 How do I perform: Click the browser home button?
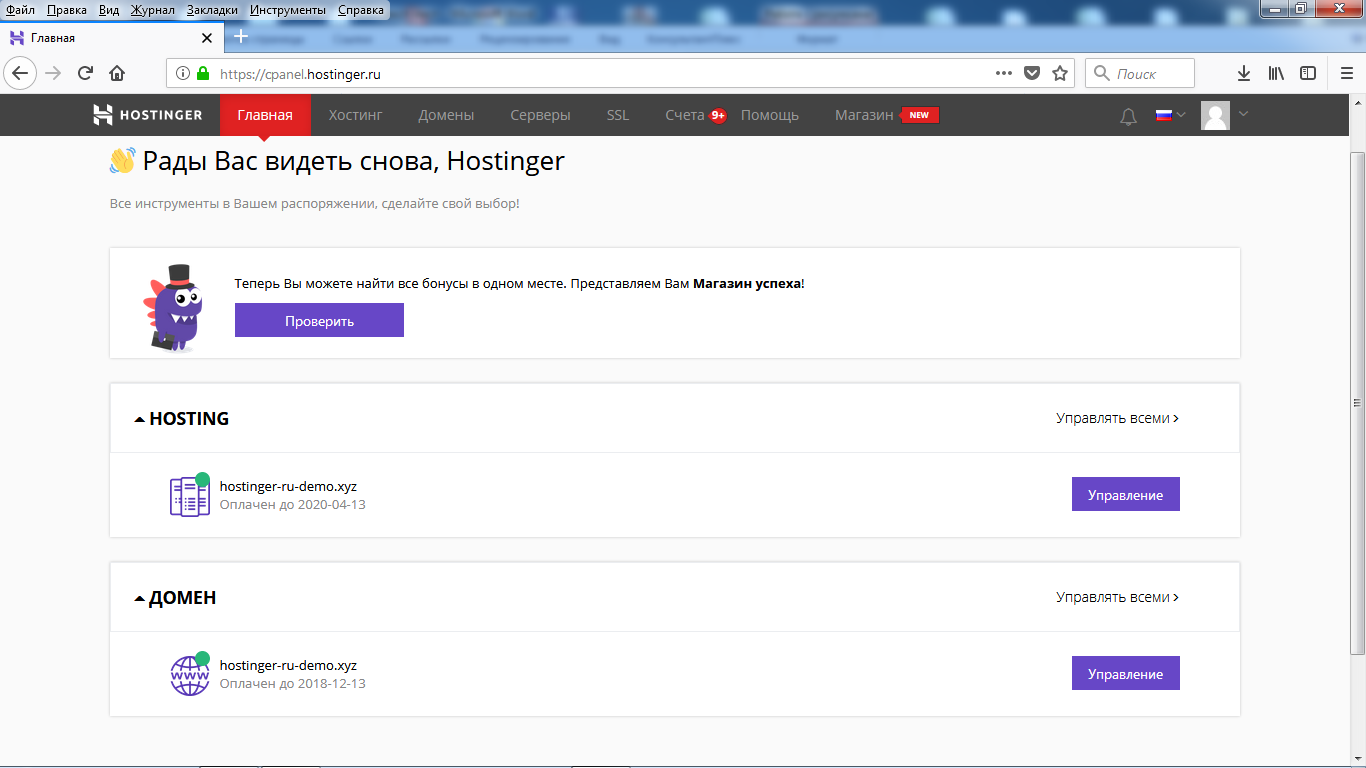[x=117, y=73]
